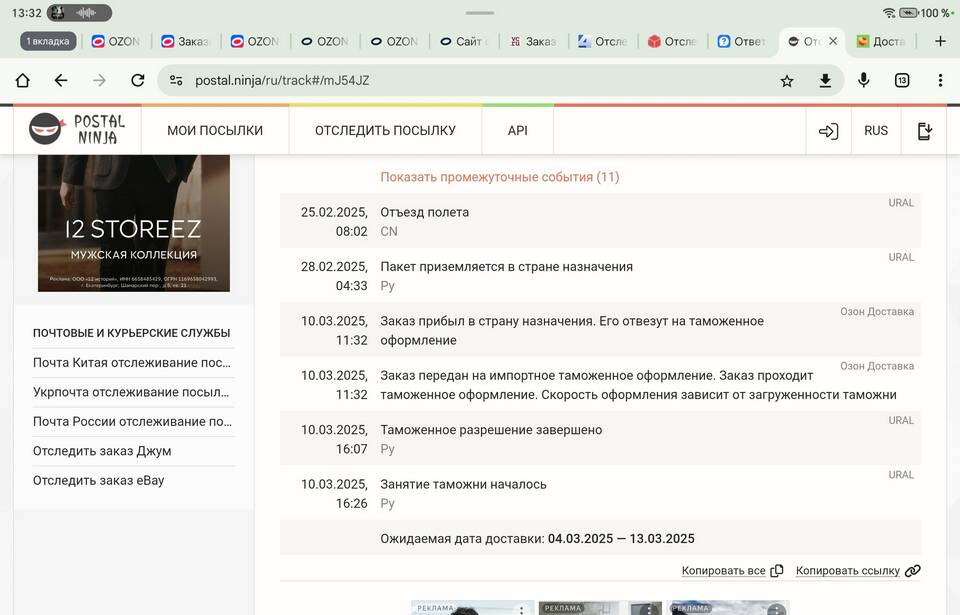This screenshot has width=960, height=615.
Task: Bookmark page with the star icon
Action: [787, 81]
